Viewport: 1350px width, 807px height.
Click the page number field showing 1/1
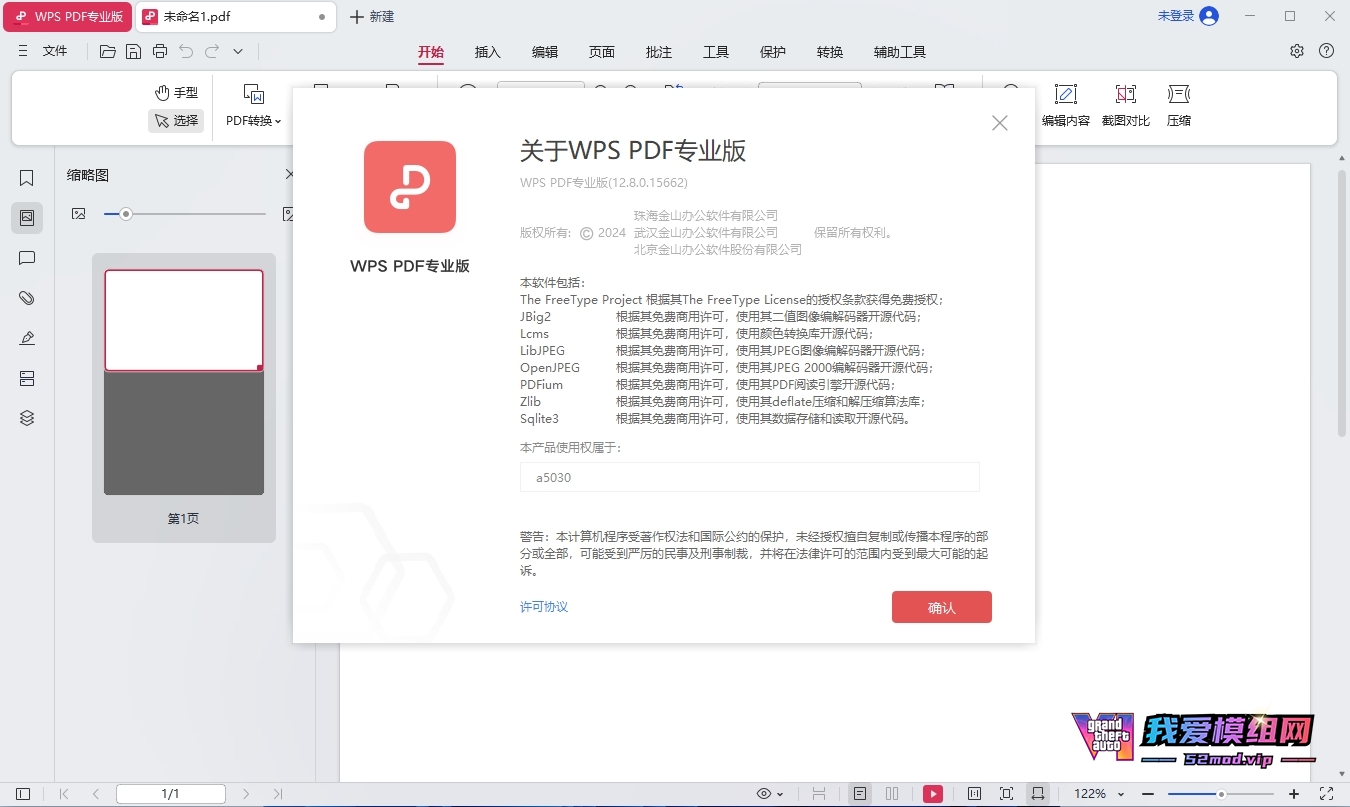tap(171, 794)
